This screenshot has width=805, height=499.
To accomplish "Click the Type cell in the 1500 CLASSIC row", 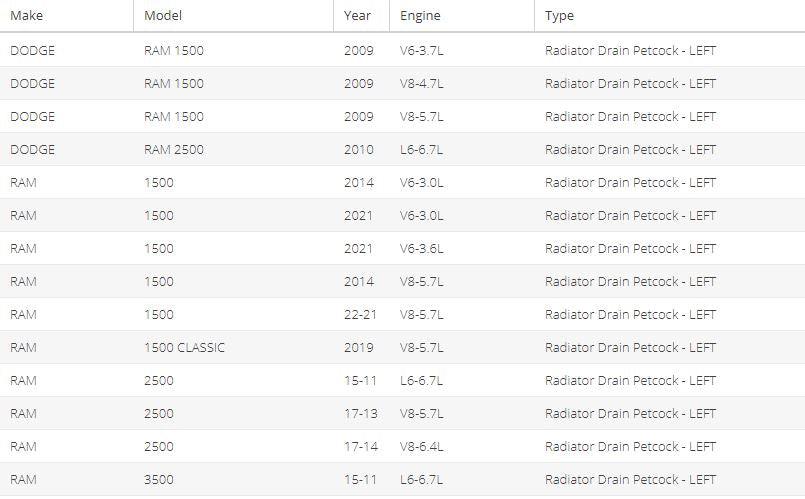I will tap(630, 347).
